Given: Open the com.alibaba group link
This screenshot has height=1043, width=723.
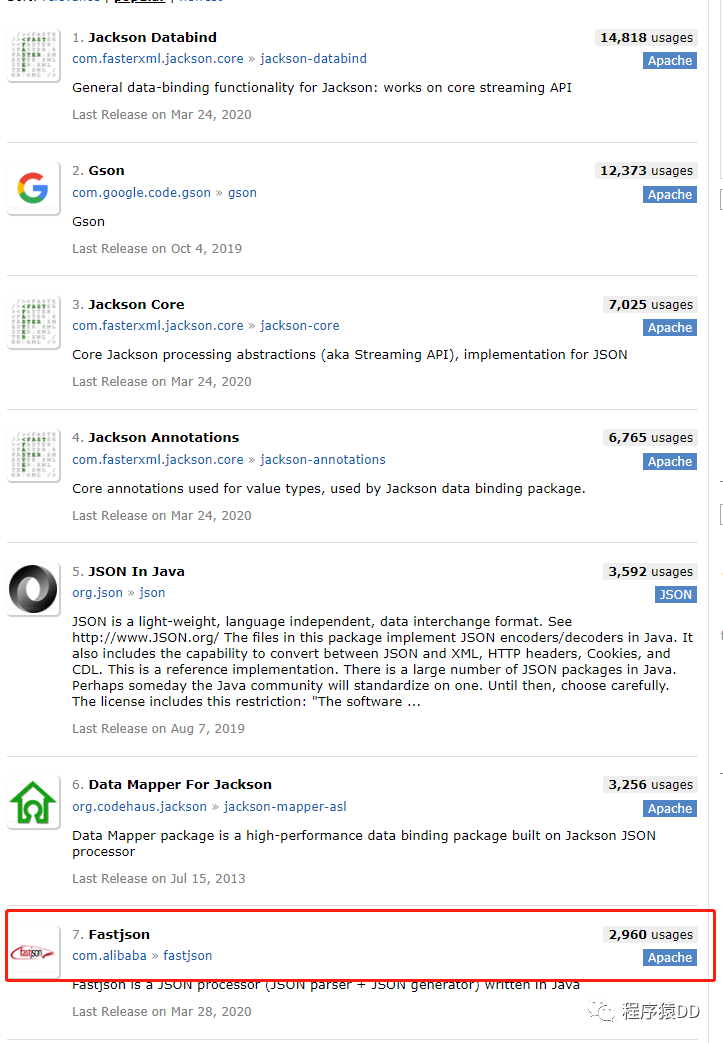Looking at the screenshot, I should pos(109,955).
